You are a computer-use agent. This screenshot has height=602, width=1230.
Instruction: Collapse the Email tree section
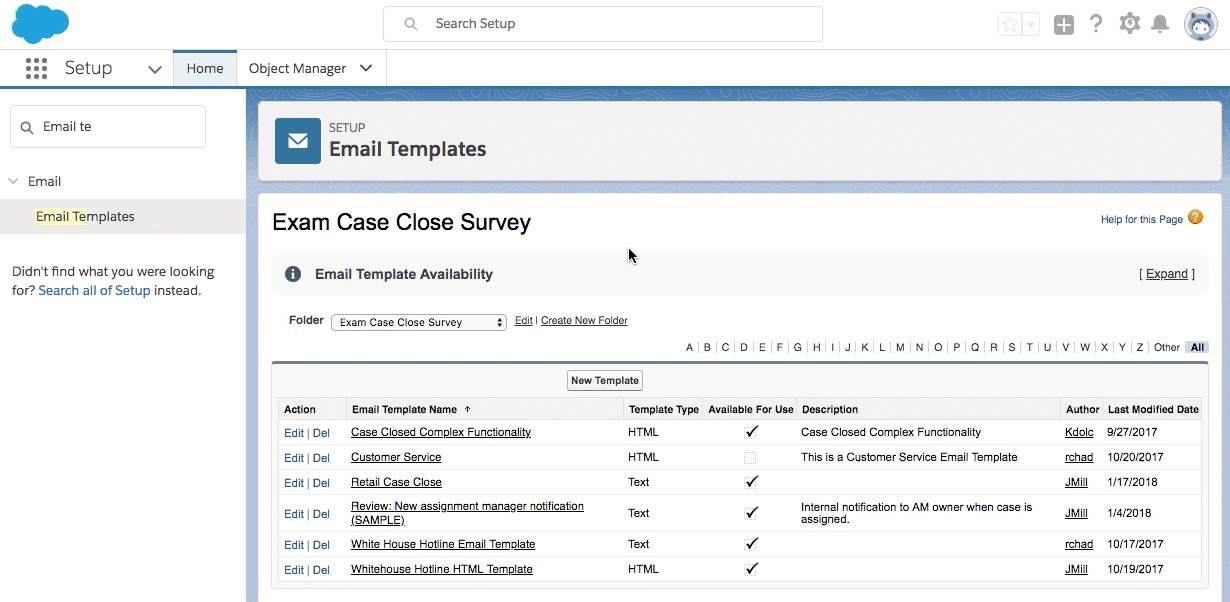coord(14,181)
